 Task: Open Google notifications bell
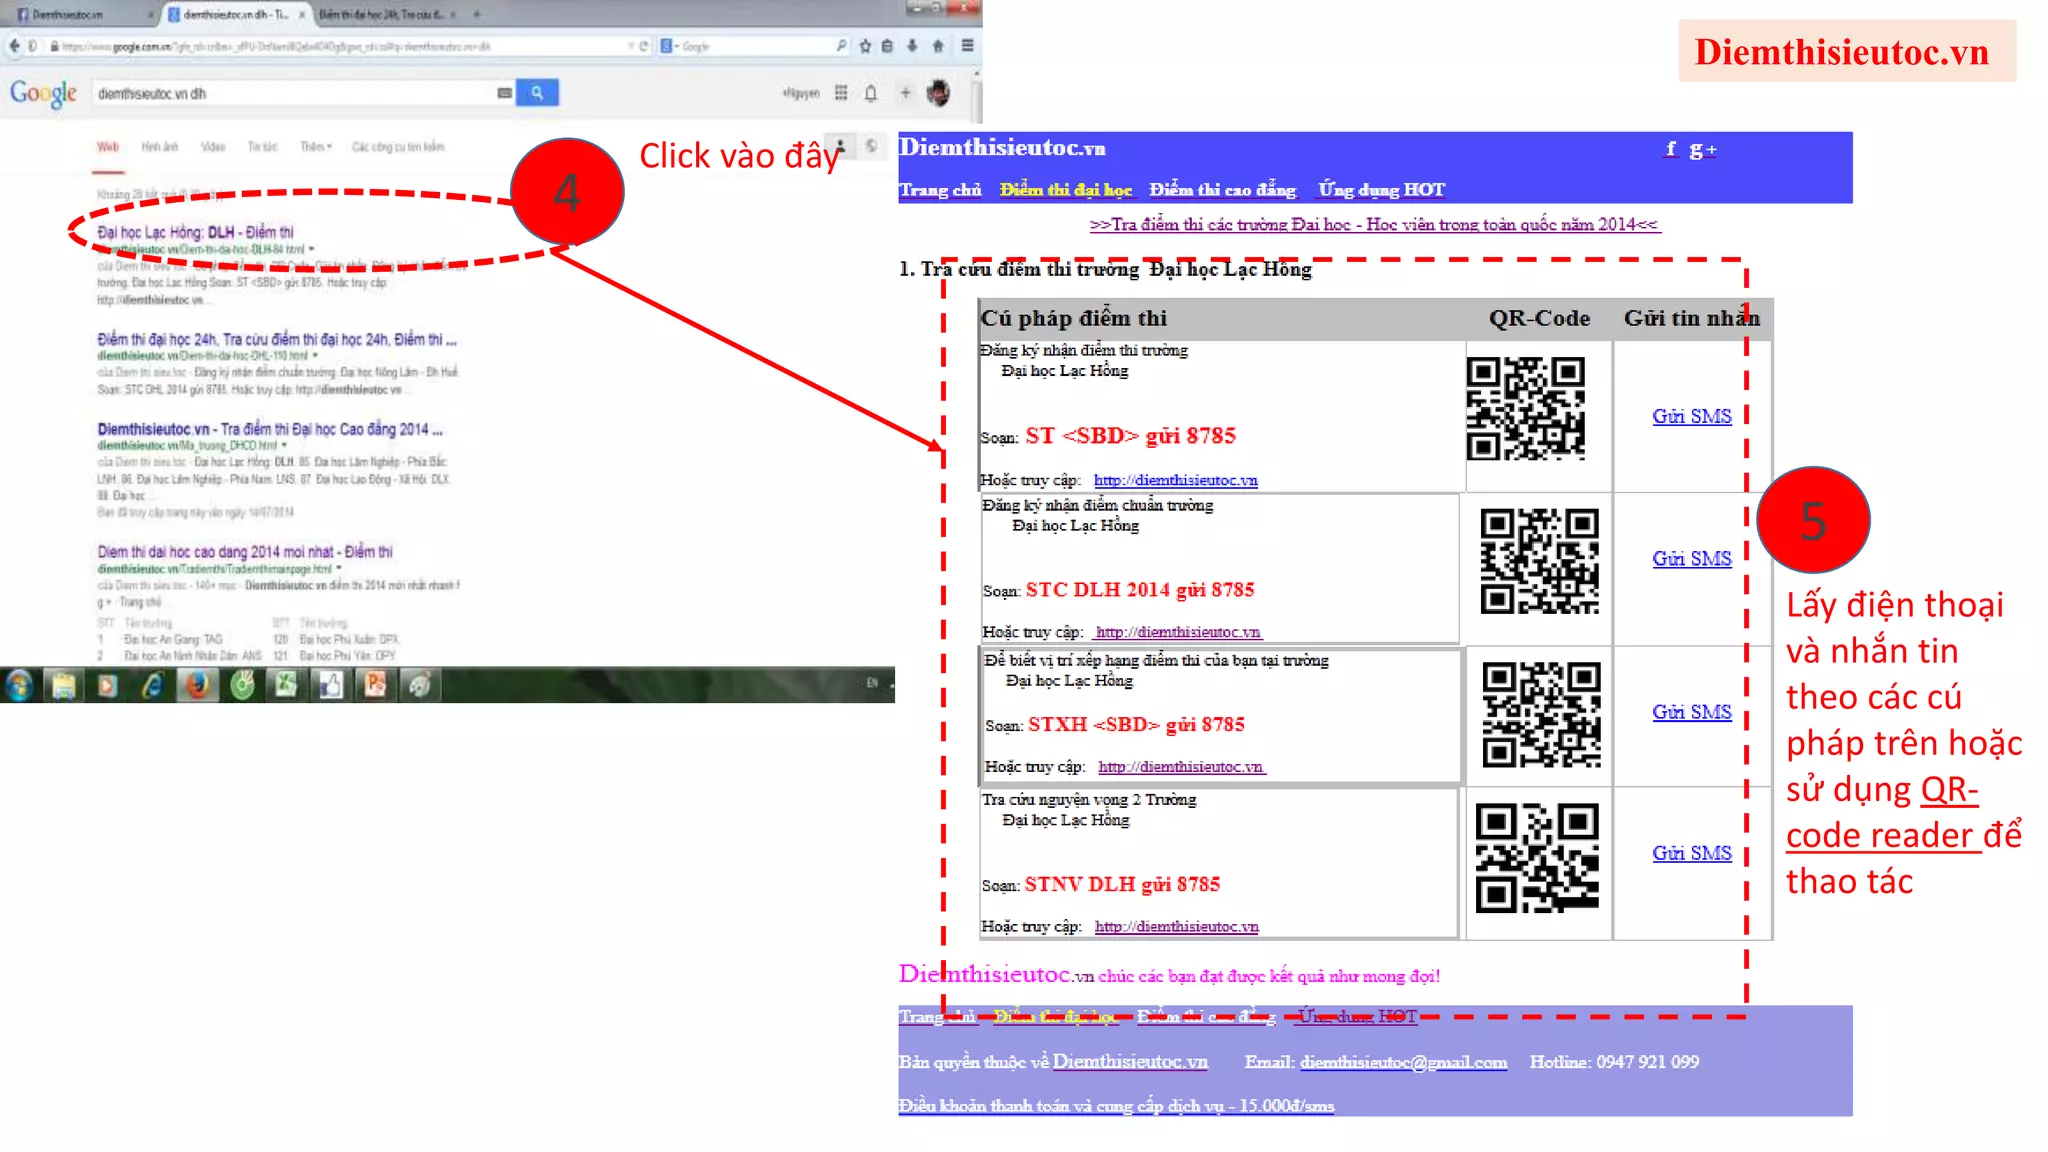871,93
